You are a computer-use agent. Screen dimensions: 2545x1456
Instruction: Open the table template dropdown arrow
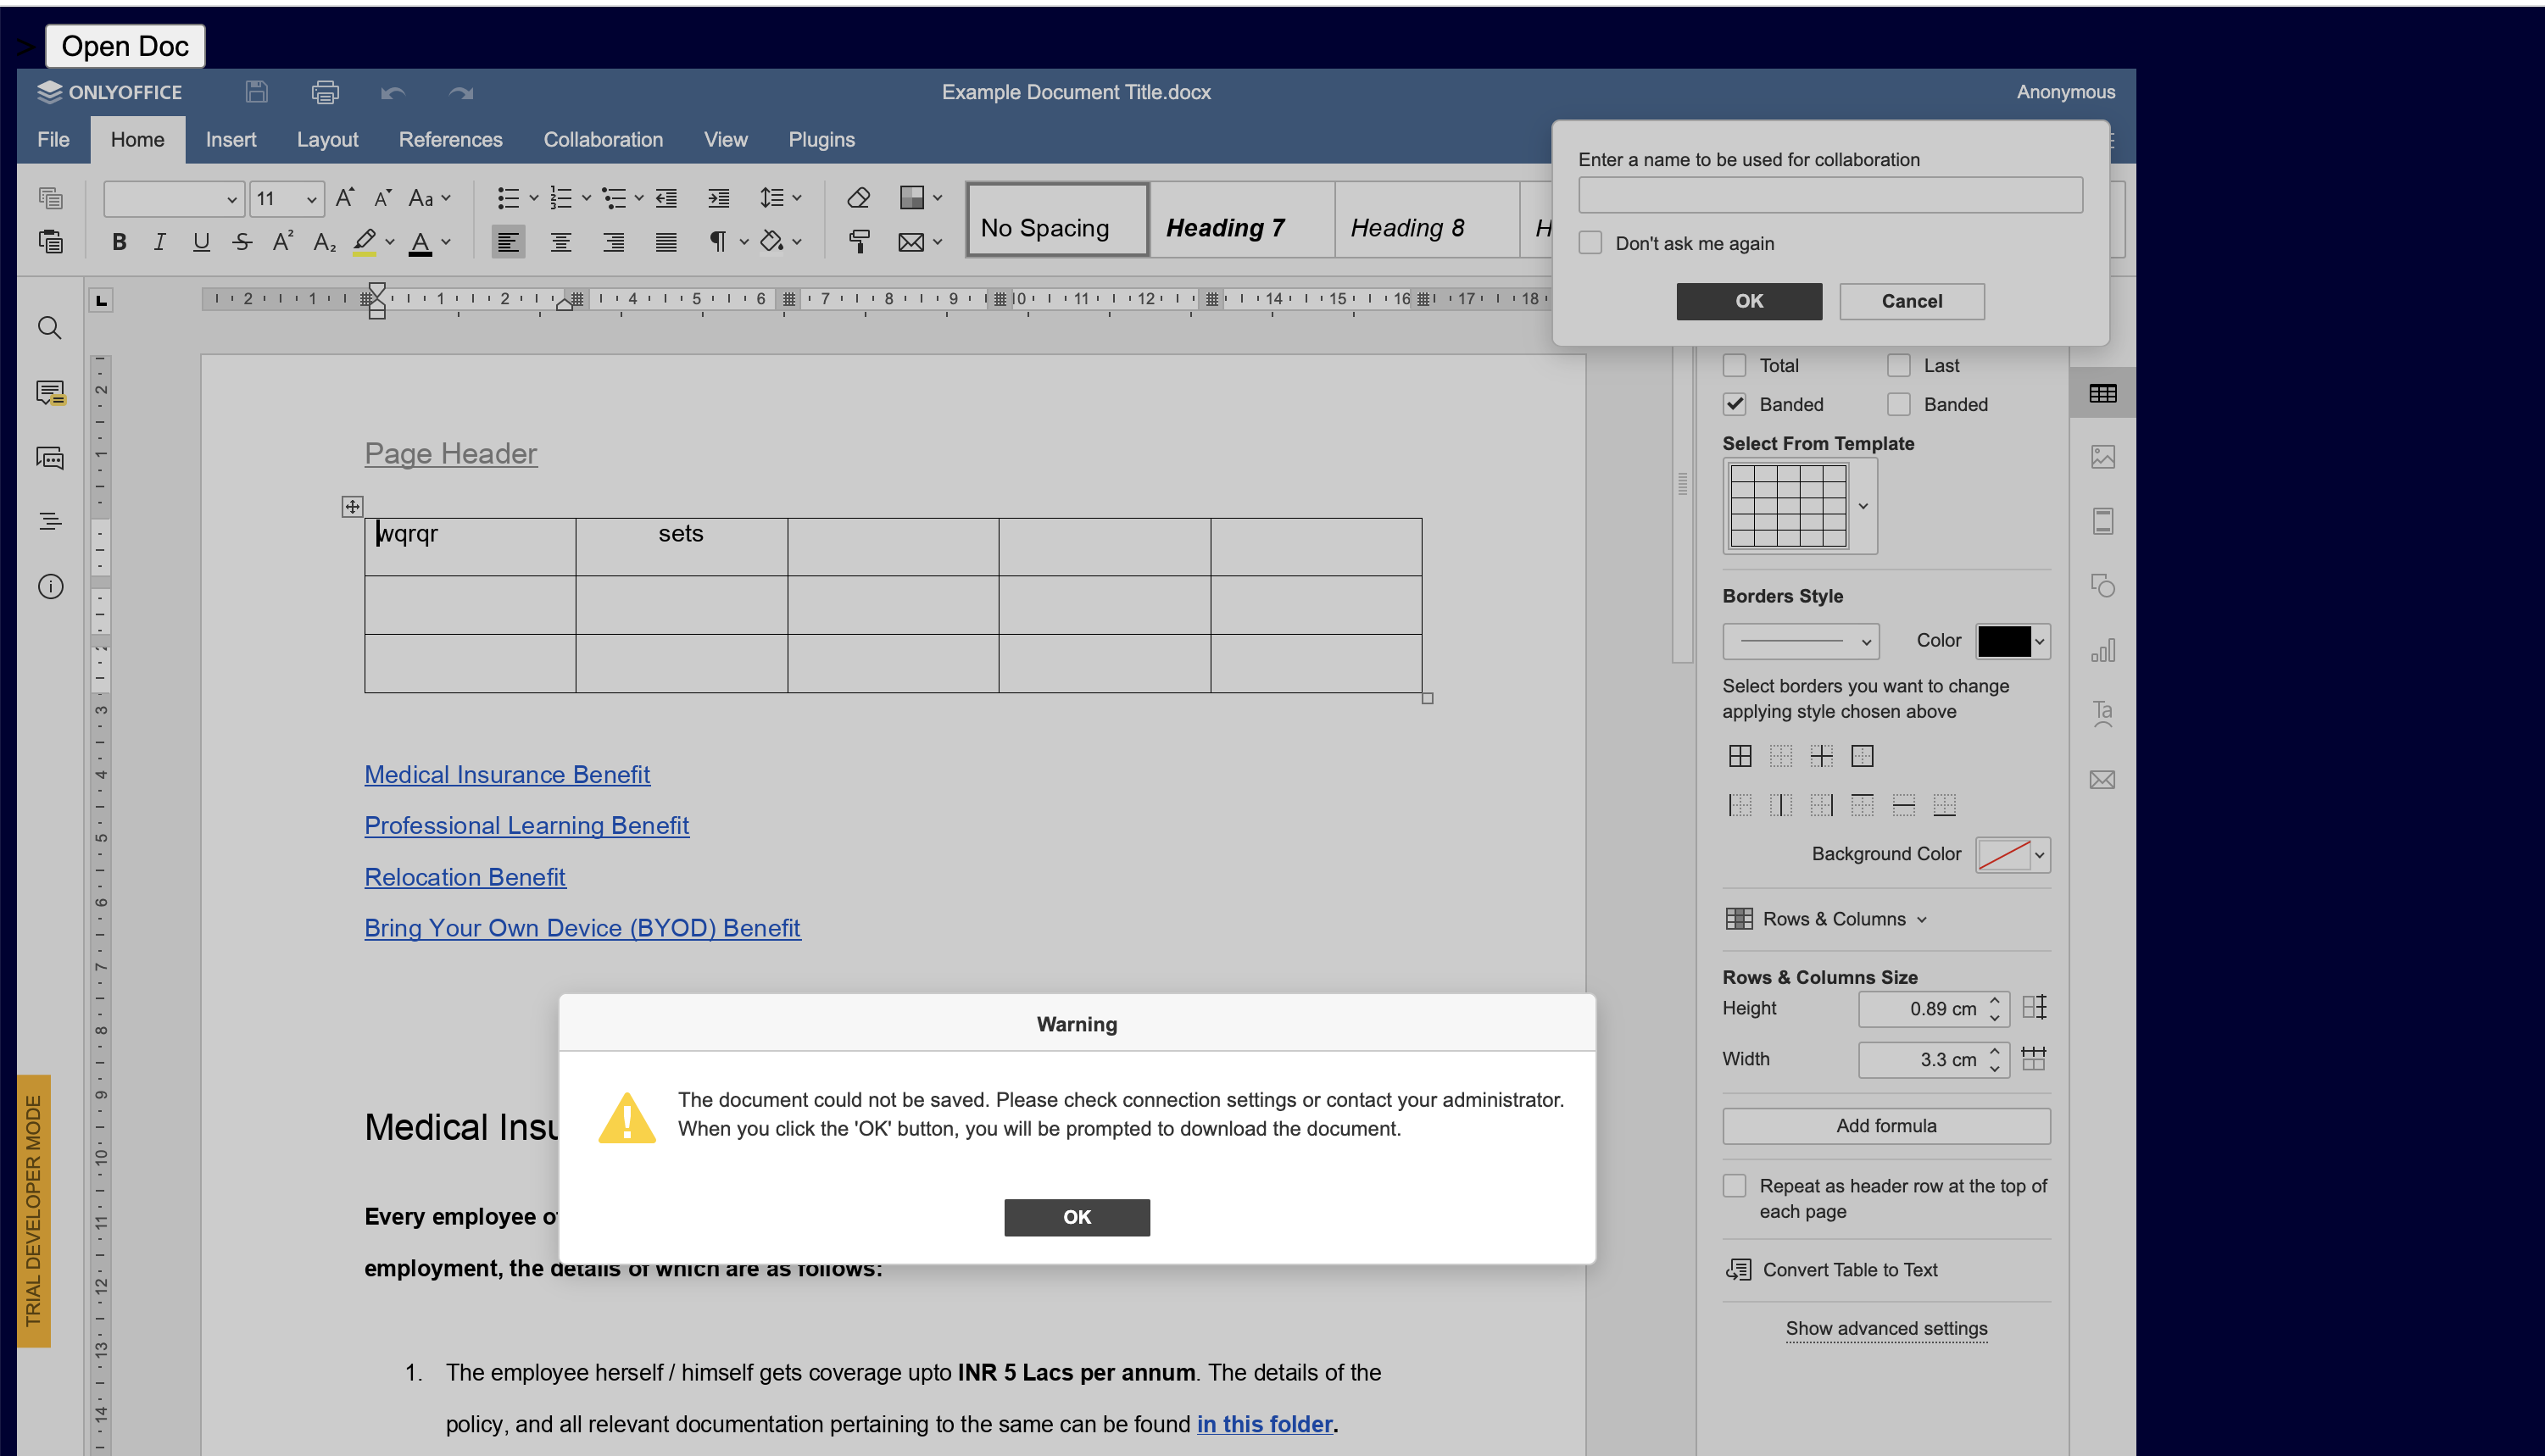[1863, 506]
